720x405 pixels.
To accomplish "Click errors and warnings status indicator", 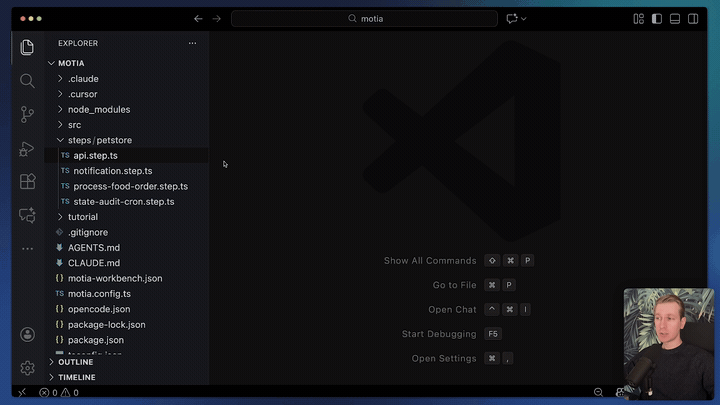I will coord(59,393).
